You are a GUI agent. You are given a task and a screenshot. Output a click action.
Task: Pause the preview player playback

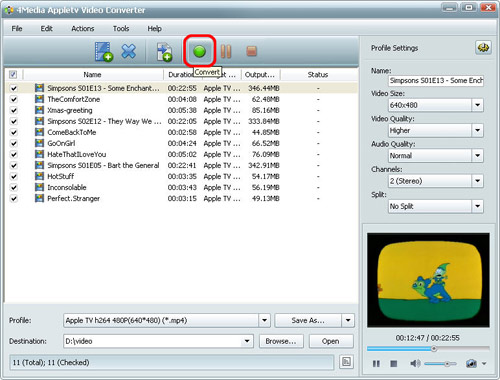pos(376,363)
